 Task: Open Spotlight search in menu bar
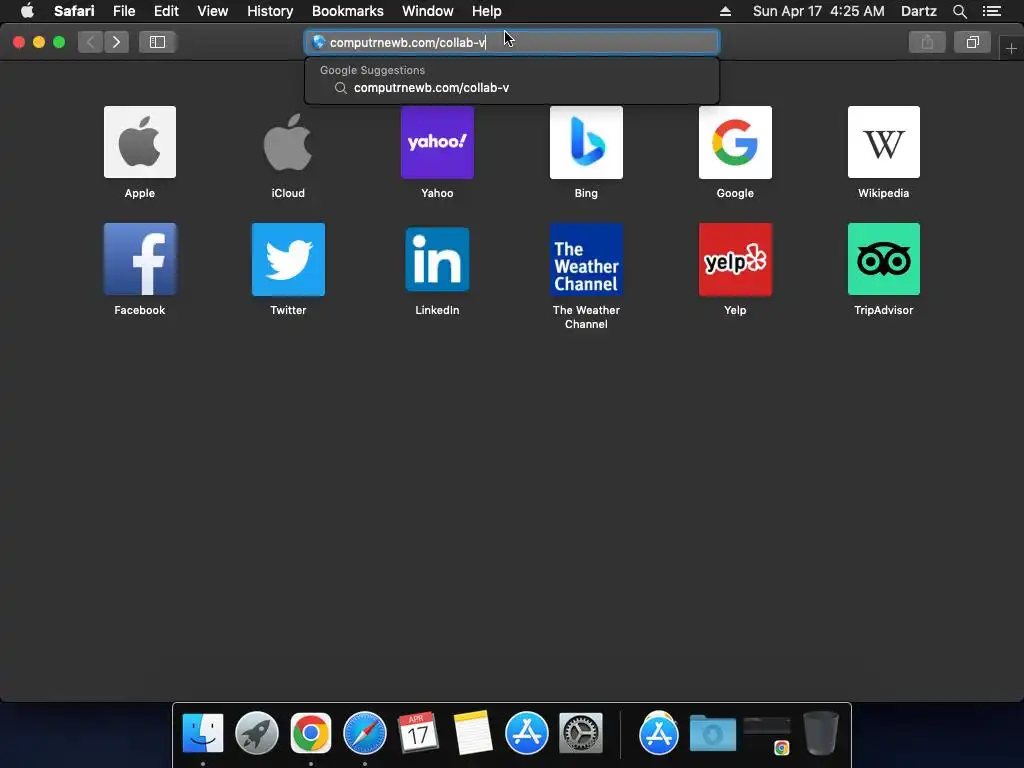pyautogui.click(x=959, y=11)
